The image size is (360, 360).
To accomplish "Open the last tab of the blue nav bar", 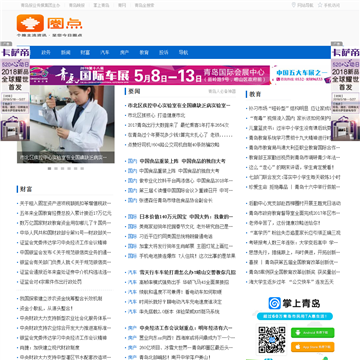I will [x=183, y=53].
